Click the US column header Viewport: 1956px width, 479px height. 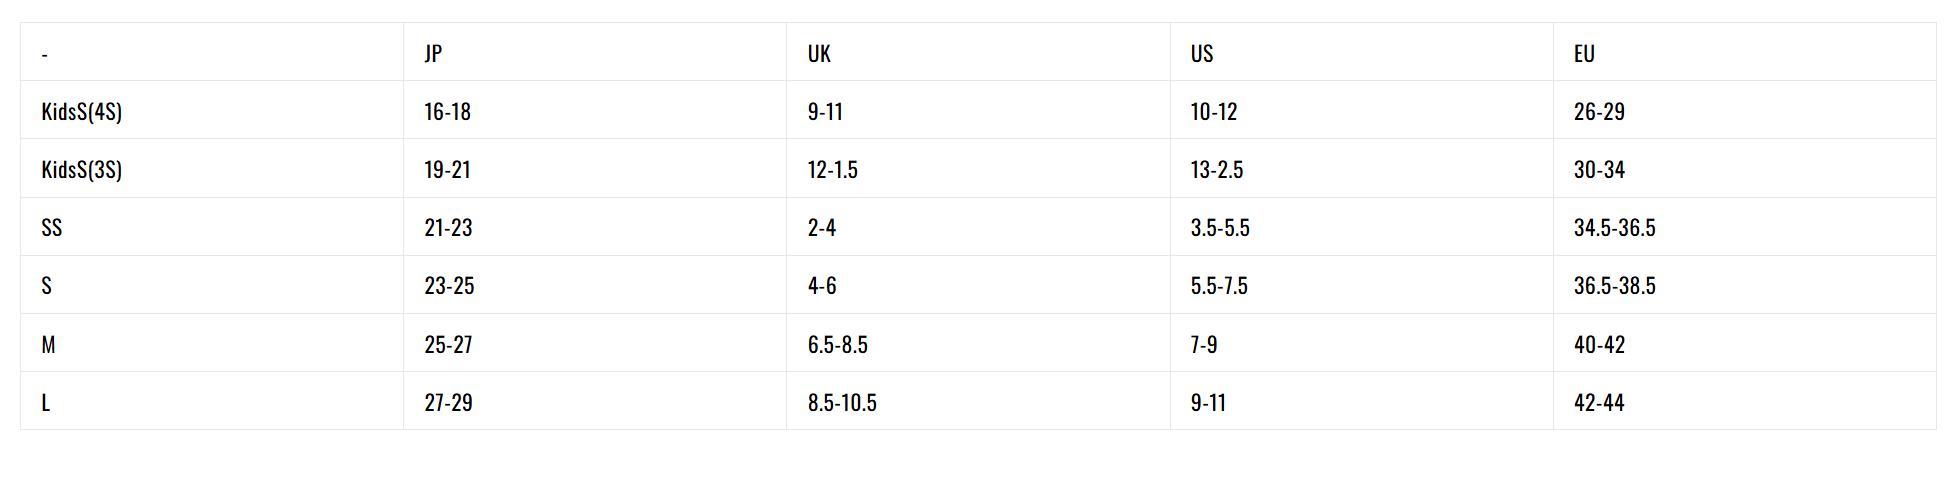click(1202, 53)
